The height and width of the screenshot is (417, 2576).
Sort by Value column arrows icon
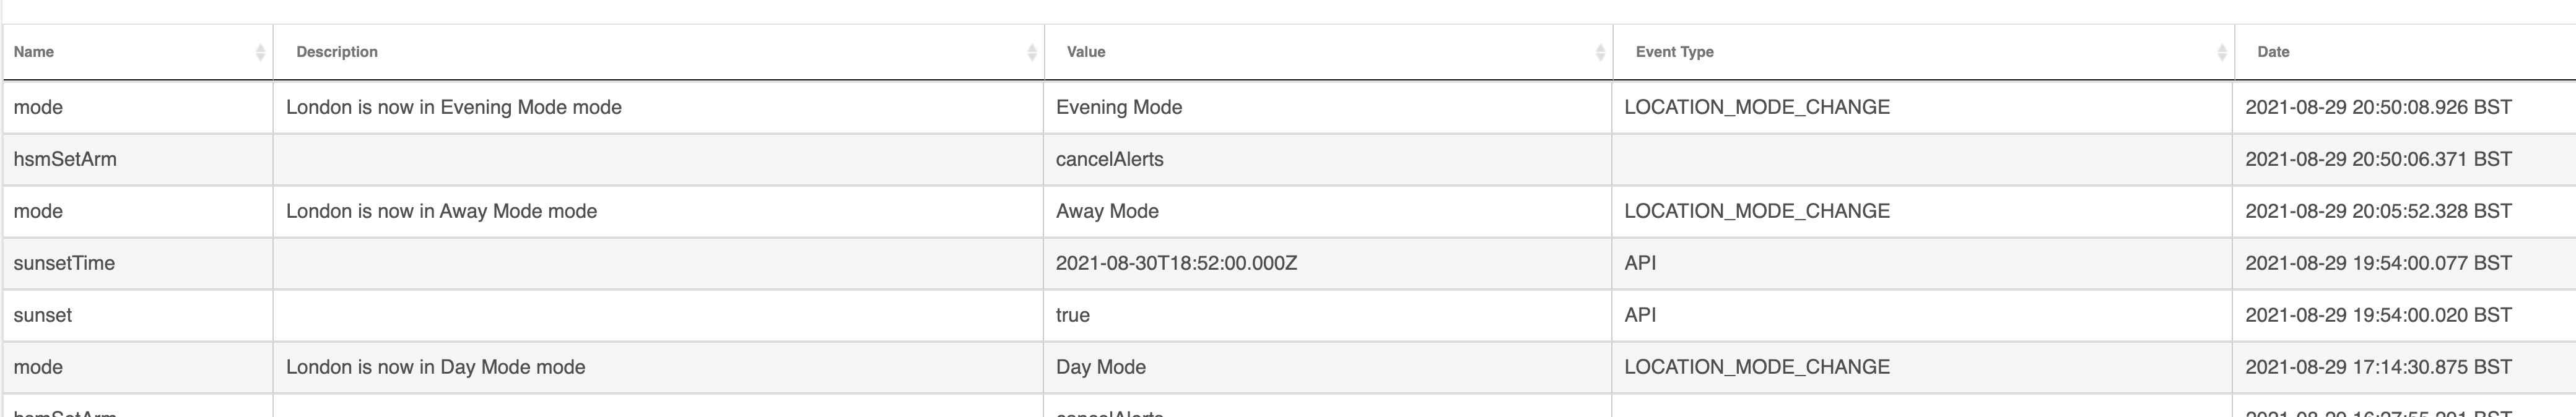tap(1600, 52)
